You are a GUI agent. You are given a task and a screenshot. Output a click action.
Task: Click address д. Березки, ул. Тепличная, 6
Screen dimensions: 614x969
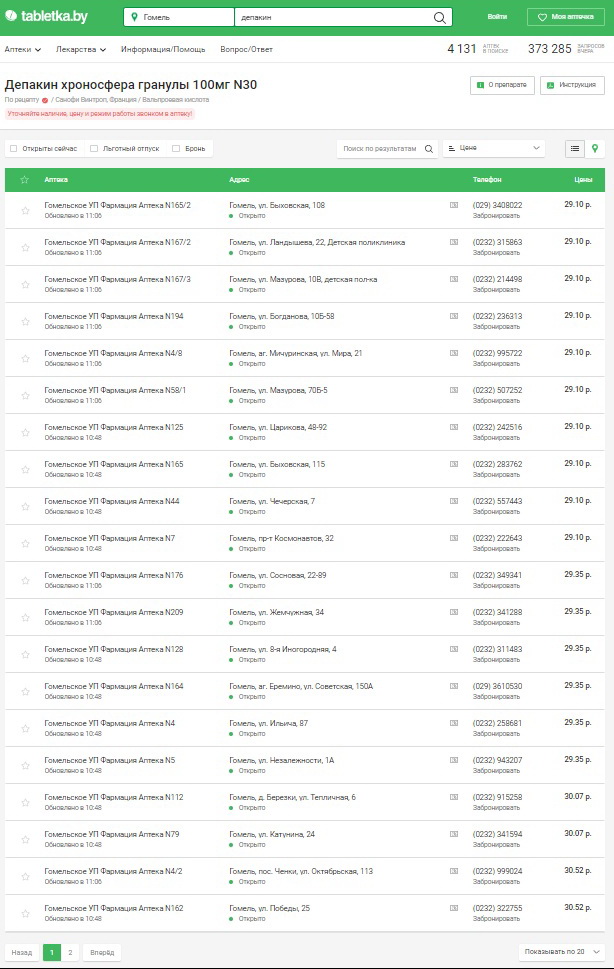click(292, 797)
